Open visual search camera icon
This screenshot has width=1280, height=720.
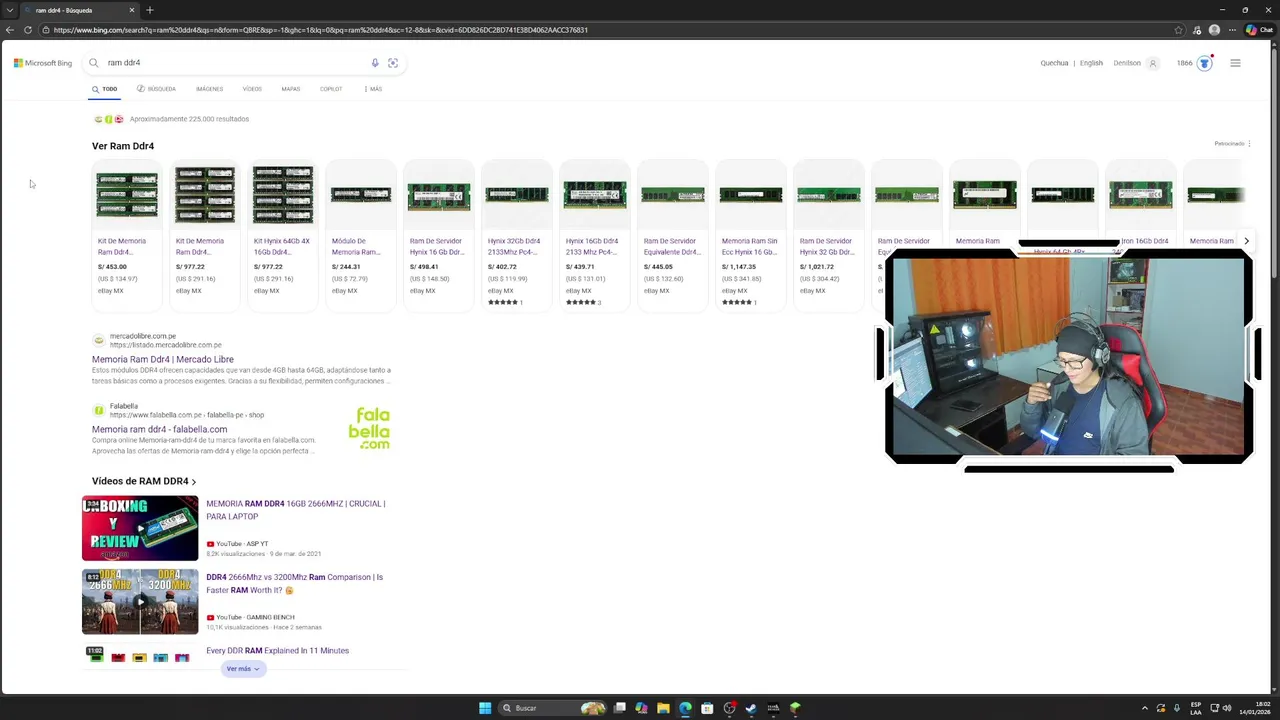(x=393, y=63)
